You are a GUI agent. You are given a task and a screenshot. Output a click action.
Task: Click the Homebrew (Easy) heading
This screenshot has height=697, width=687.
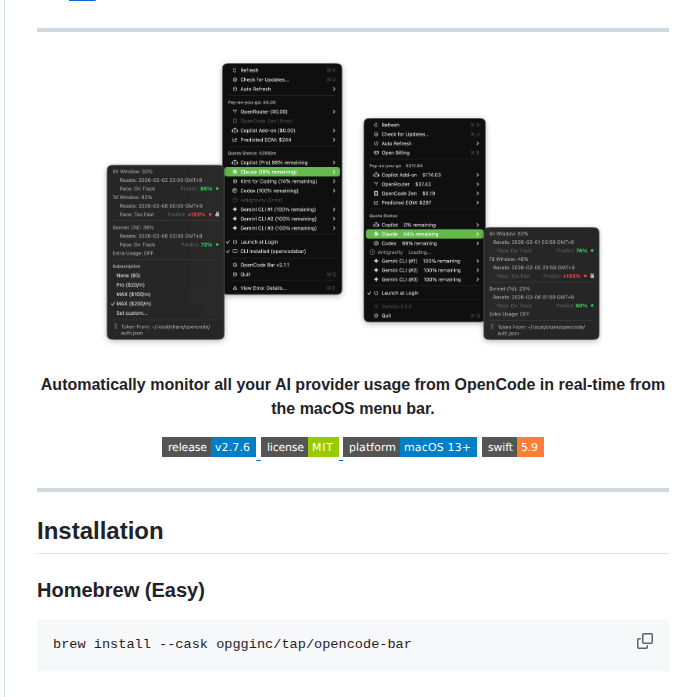coord(121,590)
